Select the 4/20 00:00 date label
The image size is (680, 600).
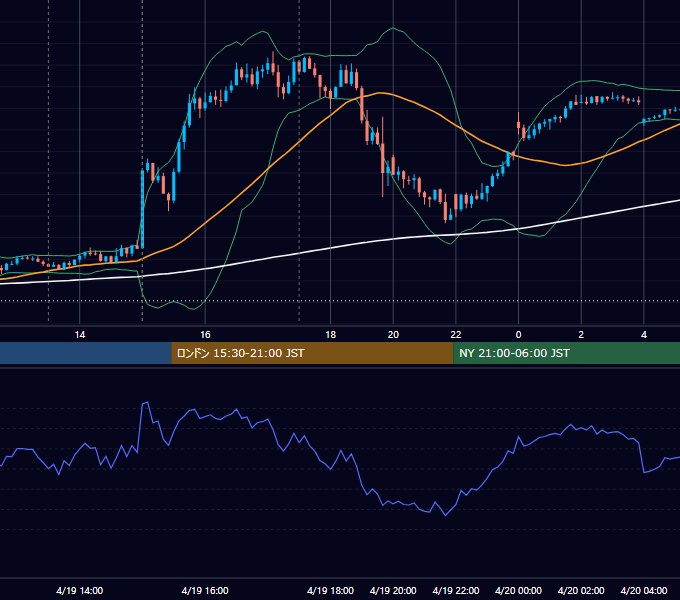[518, 590]
